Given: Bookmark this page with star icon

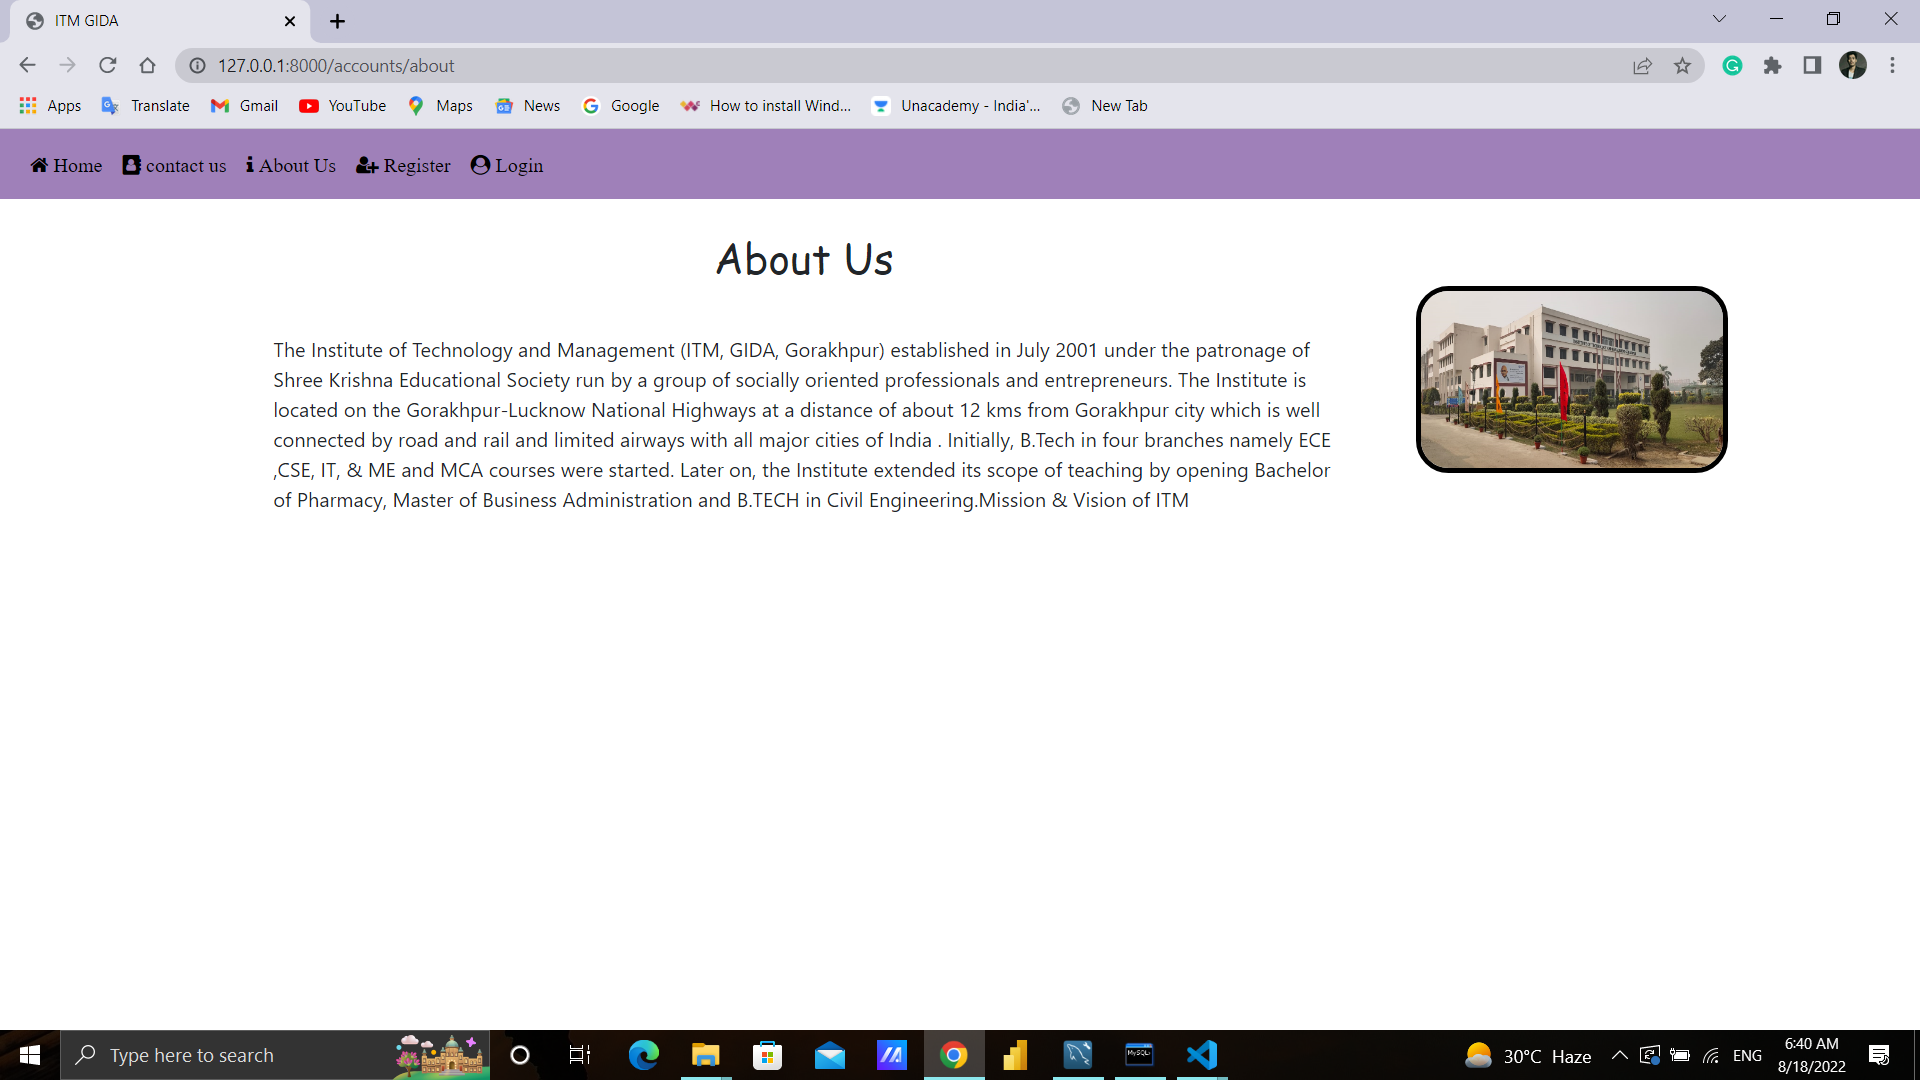Looking at the screenshot, I should (x=1682, y=66).
